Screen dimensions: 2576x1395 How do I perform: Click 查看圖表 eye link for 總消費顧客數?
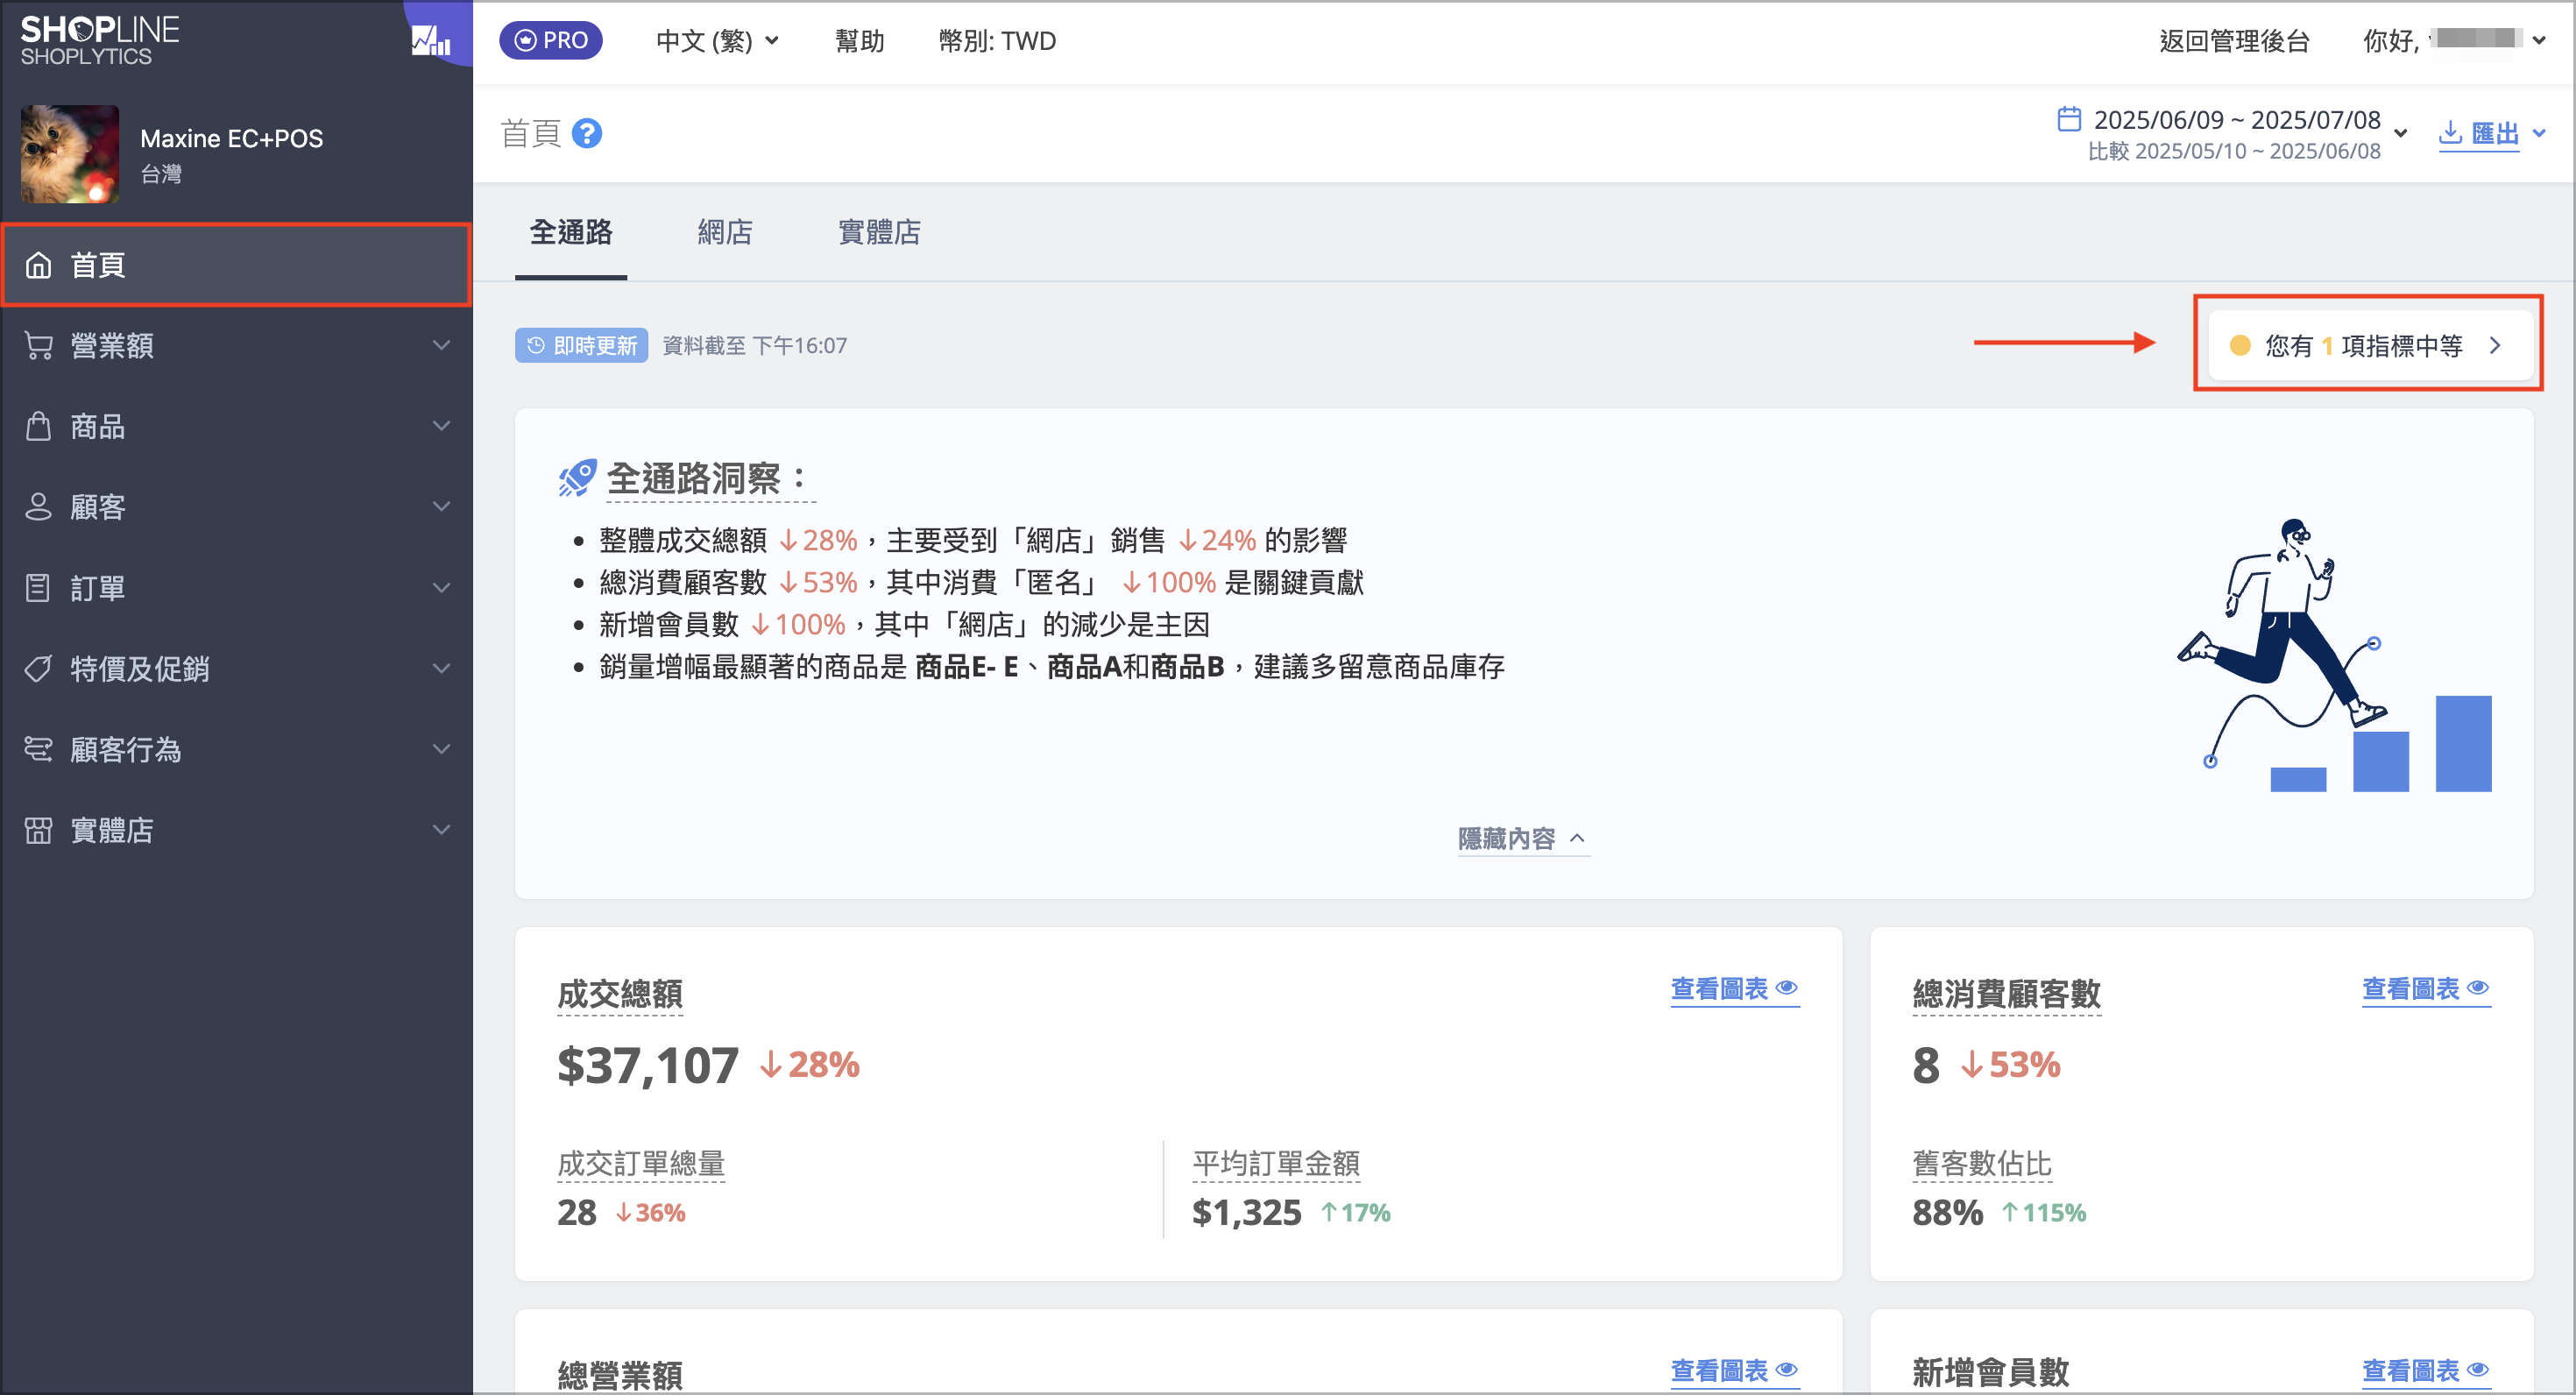point(2425,988)
